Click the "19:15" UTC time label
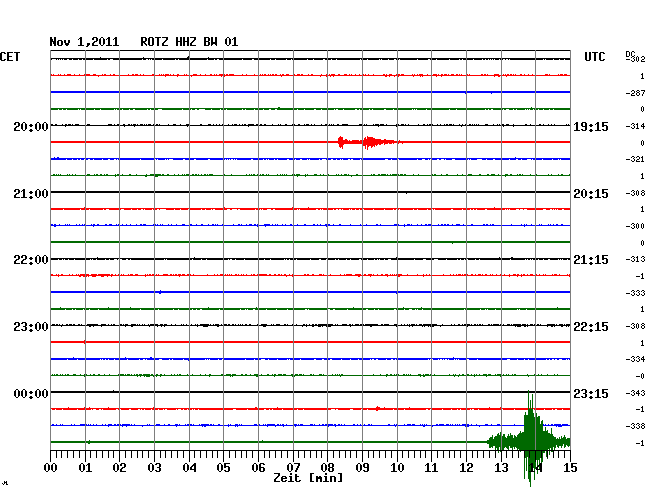650x494 pixels. [591, 127]
